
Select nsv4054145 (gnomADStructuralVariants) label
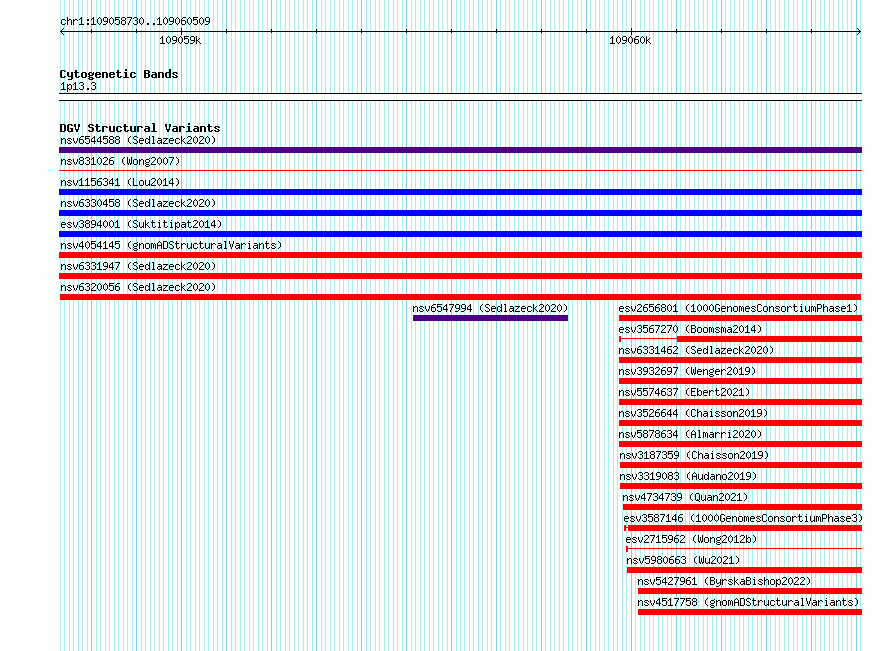171,245
